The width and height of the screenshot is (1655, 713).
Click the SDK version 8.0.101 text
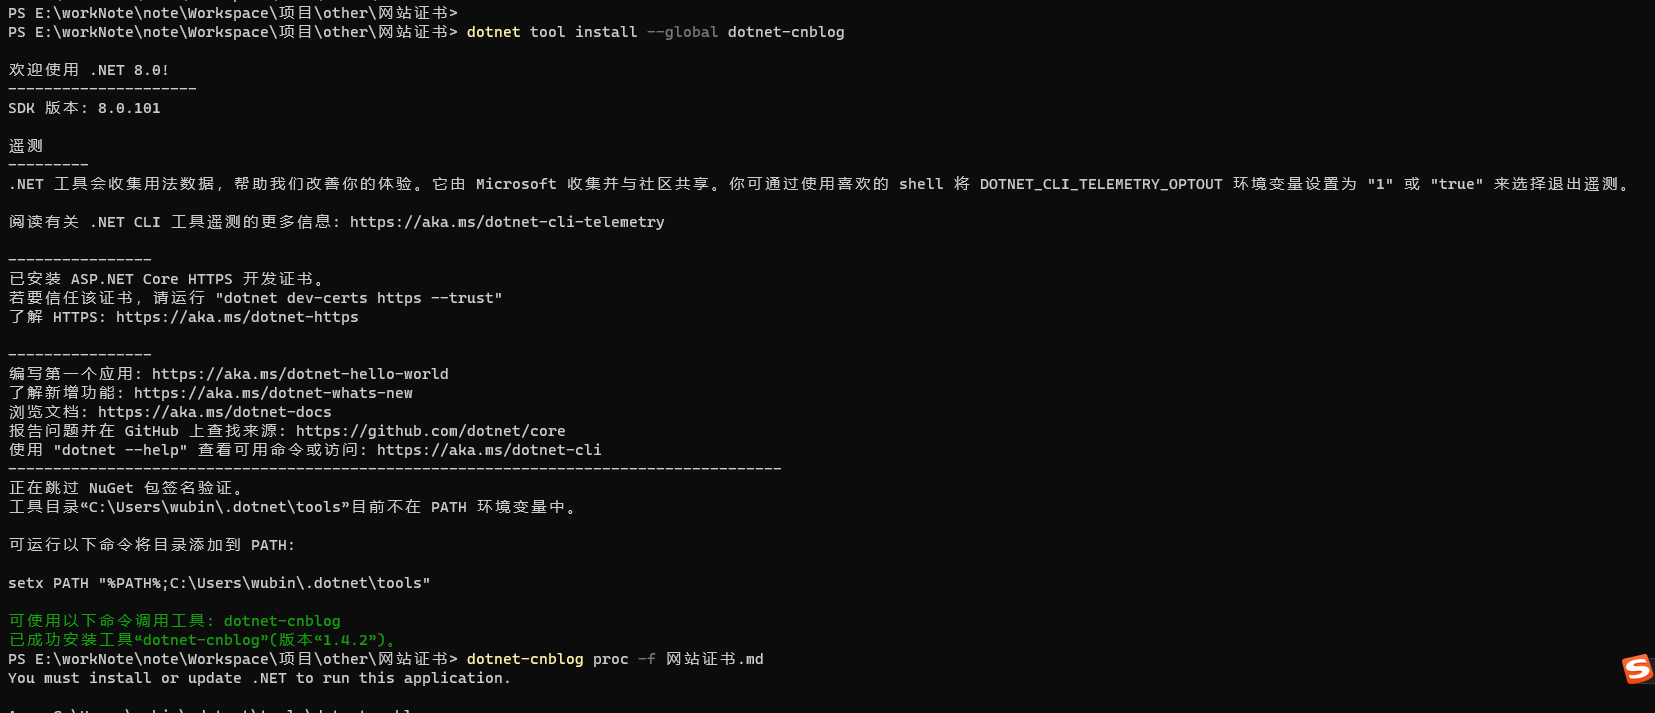[84, 108]
